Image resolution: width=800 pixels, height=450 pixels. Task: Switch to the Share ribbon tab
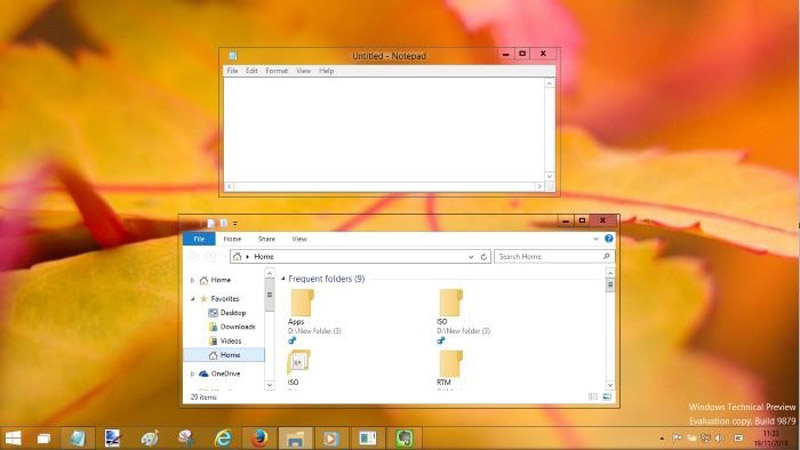click(x=266, y=239)
